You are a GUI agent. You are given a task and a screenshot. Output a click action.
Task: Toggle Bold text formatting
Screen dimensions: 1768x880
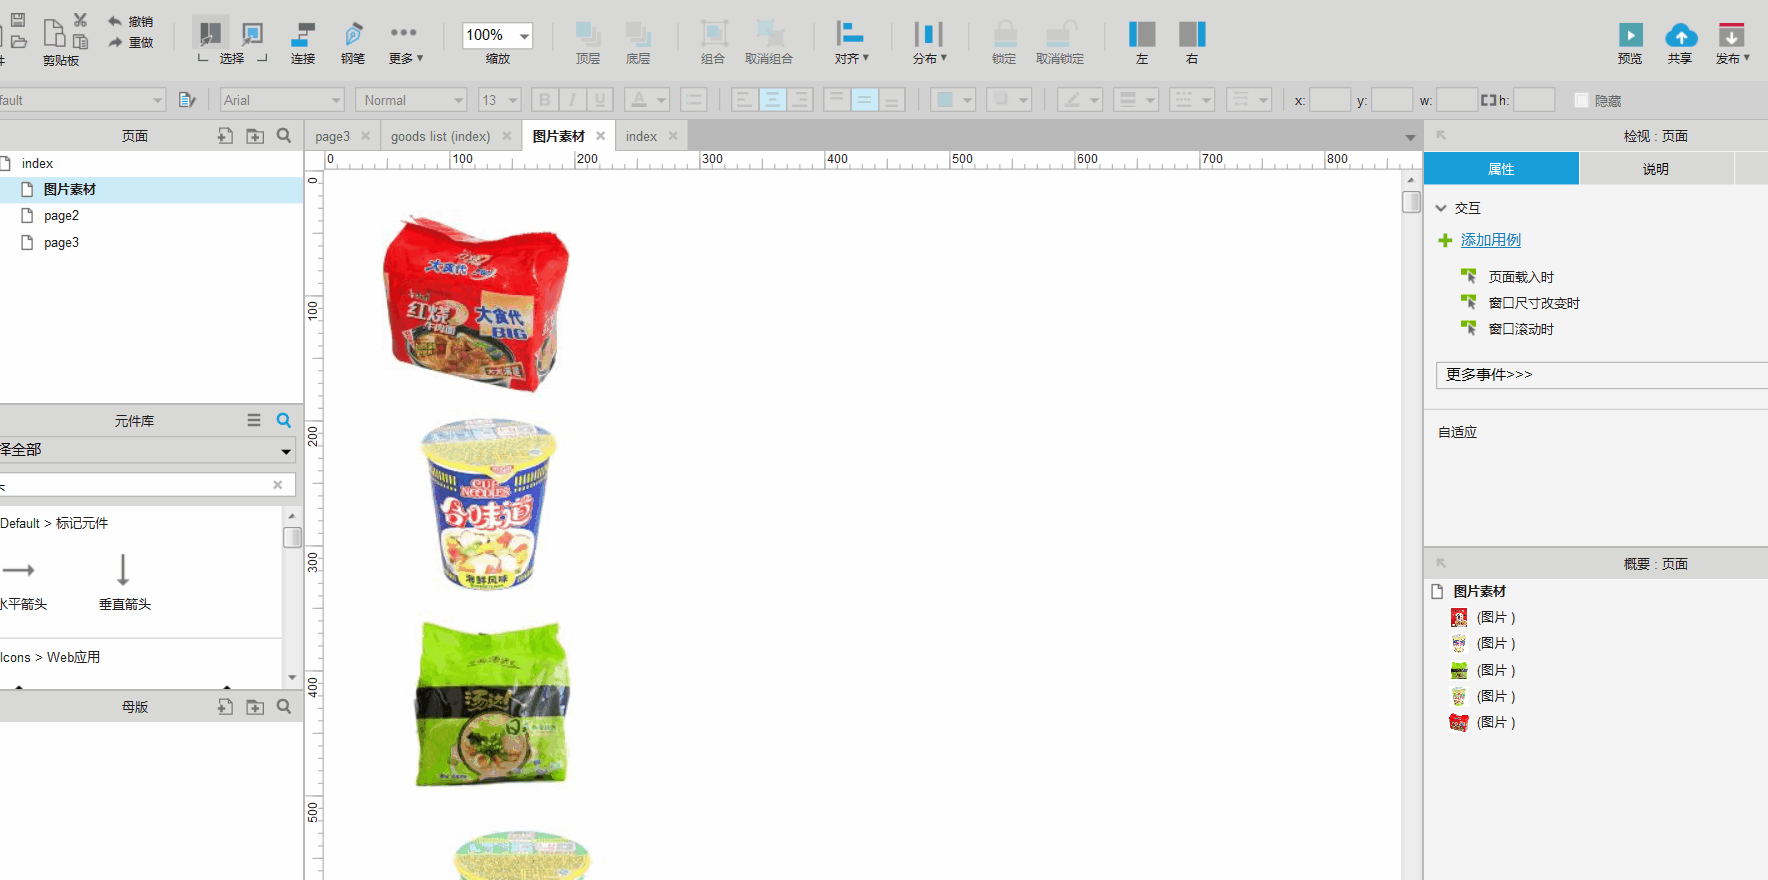(x=544, y=100)
